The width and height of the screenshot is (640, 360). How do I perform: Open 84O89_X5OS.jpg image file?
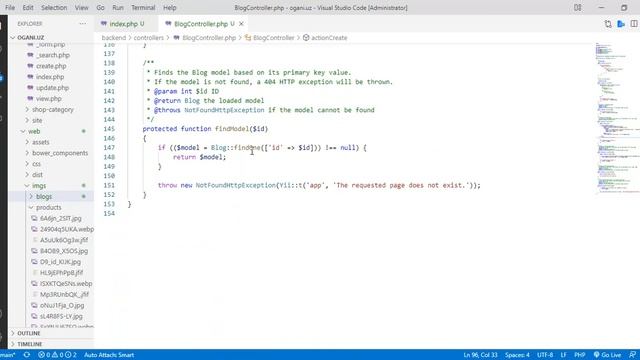click(64, 251)
